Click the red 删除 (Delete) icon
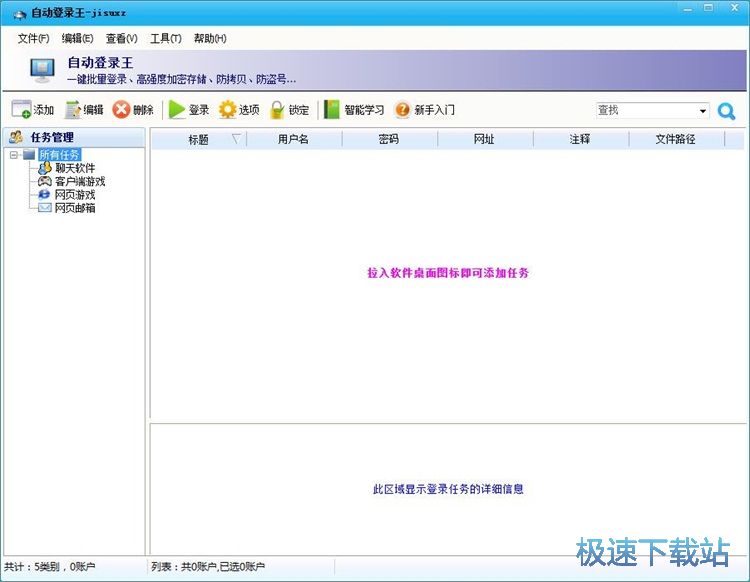Viewport: 750px width, 582px height. [121, 110]
